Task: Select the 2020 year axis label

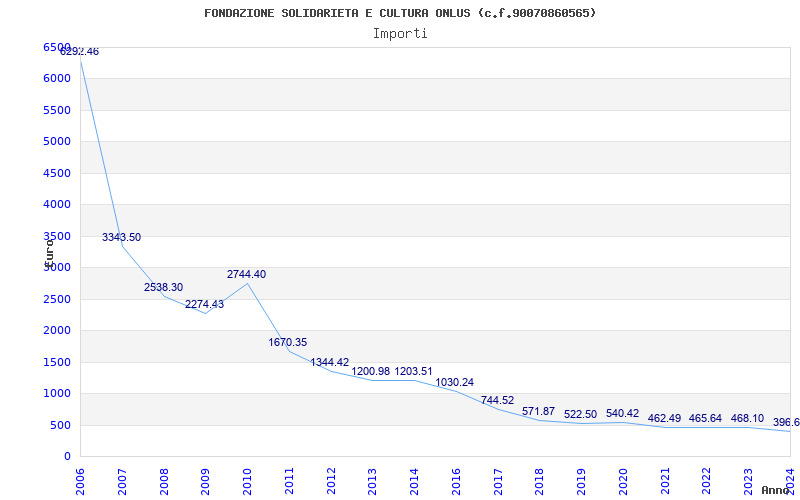Action: pyautogui.click(x=623, y=482)
